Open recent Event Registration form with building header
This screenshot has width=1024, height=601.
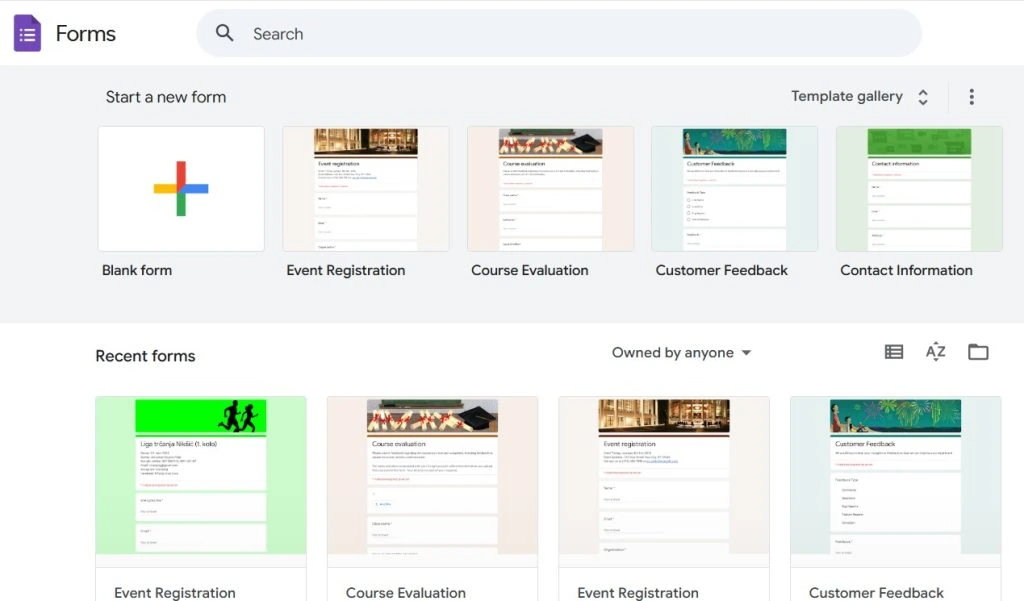click(664, 475)
